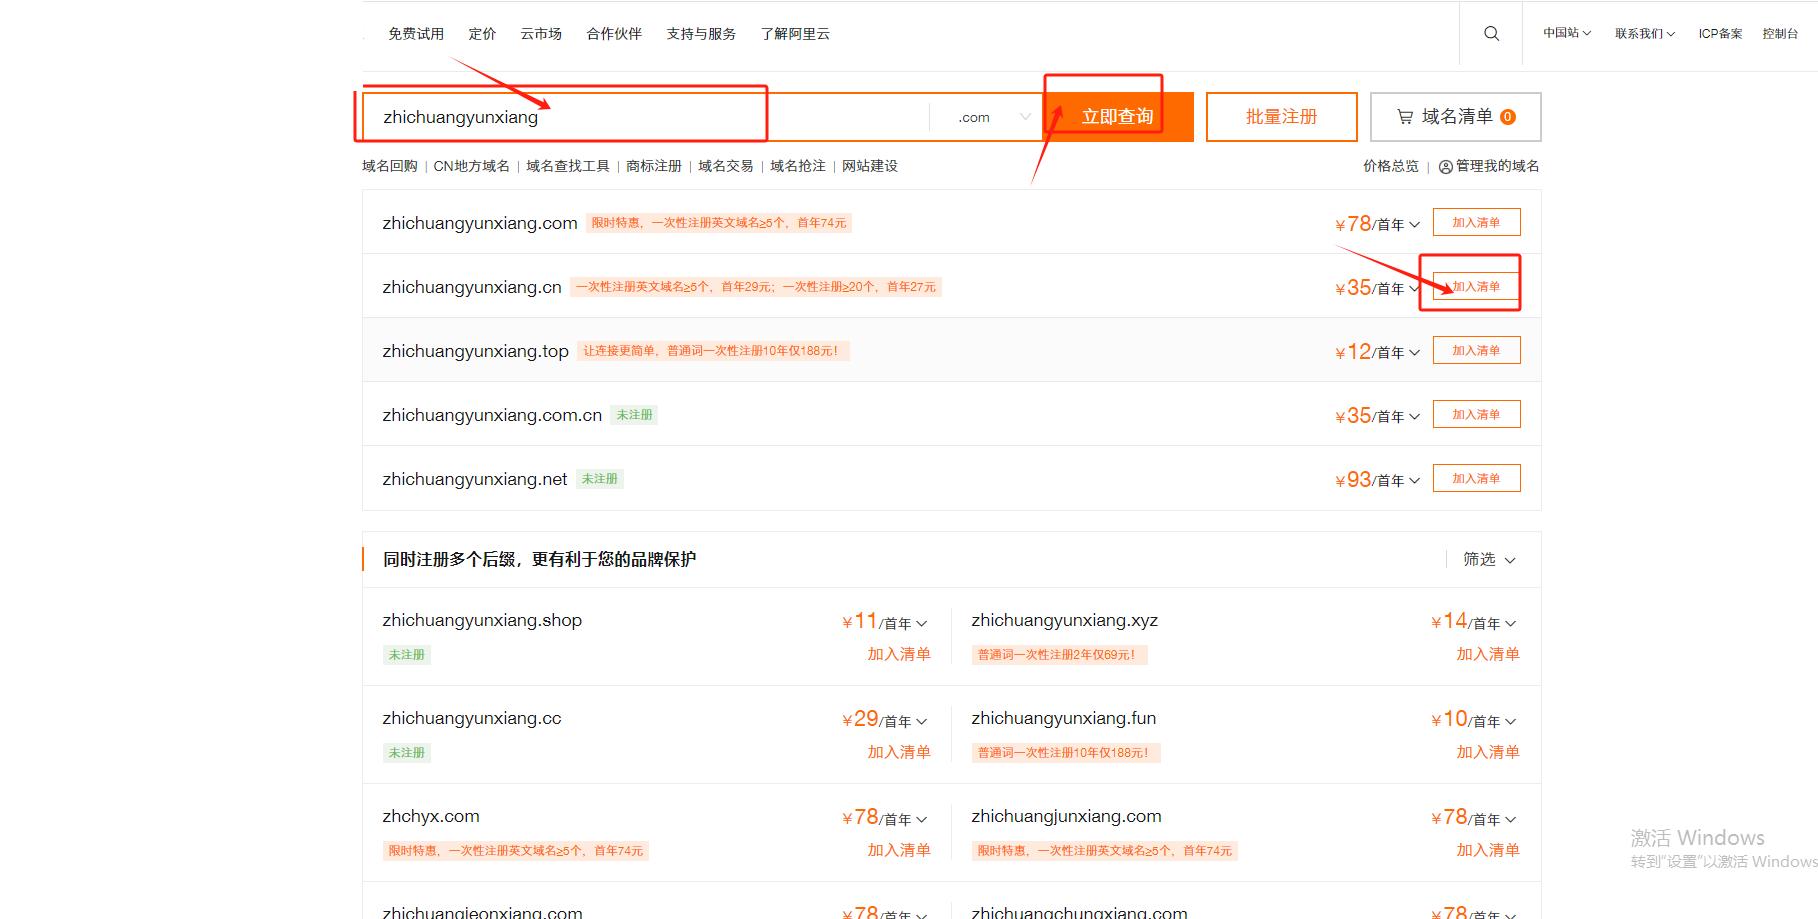Open the 支持与服务 navigation item

tap(701, 34)
